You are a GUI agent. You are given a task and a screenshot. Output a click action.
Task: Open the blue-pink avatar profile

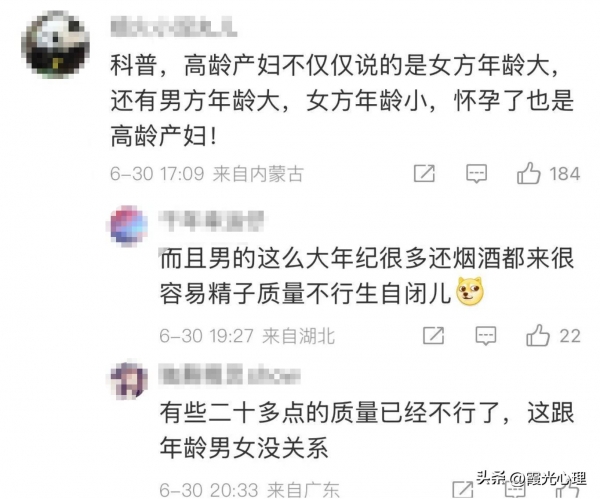tap(129, 226)
